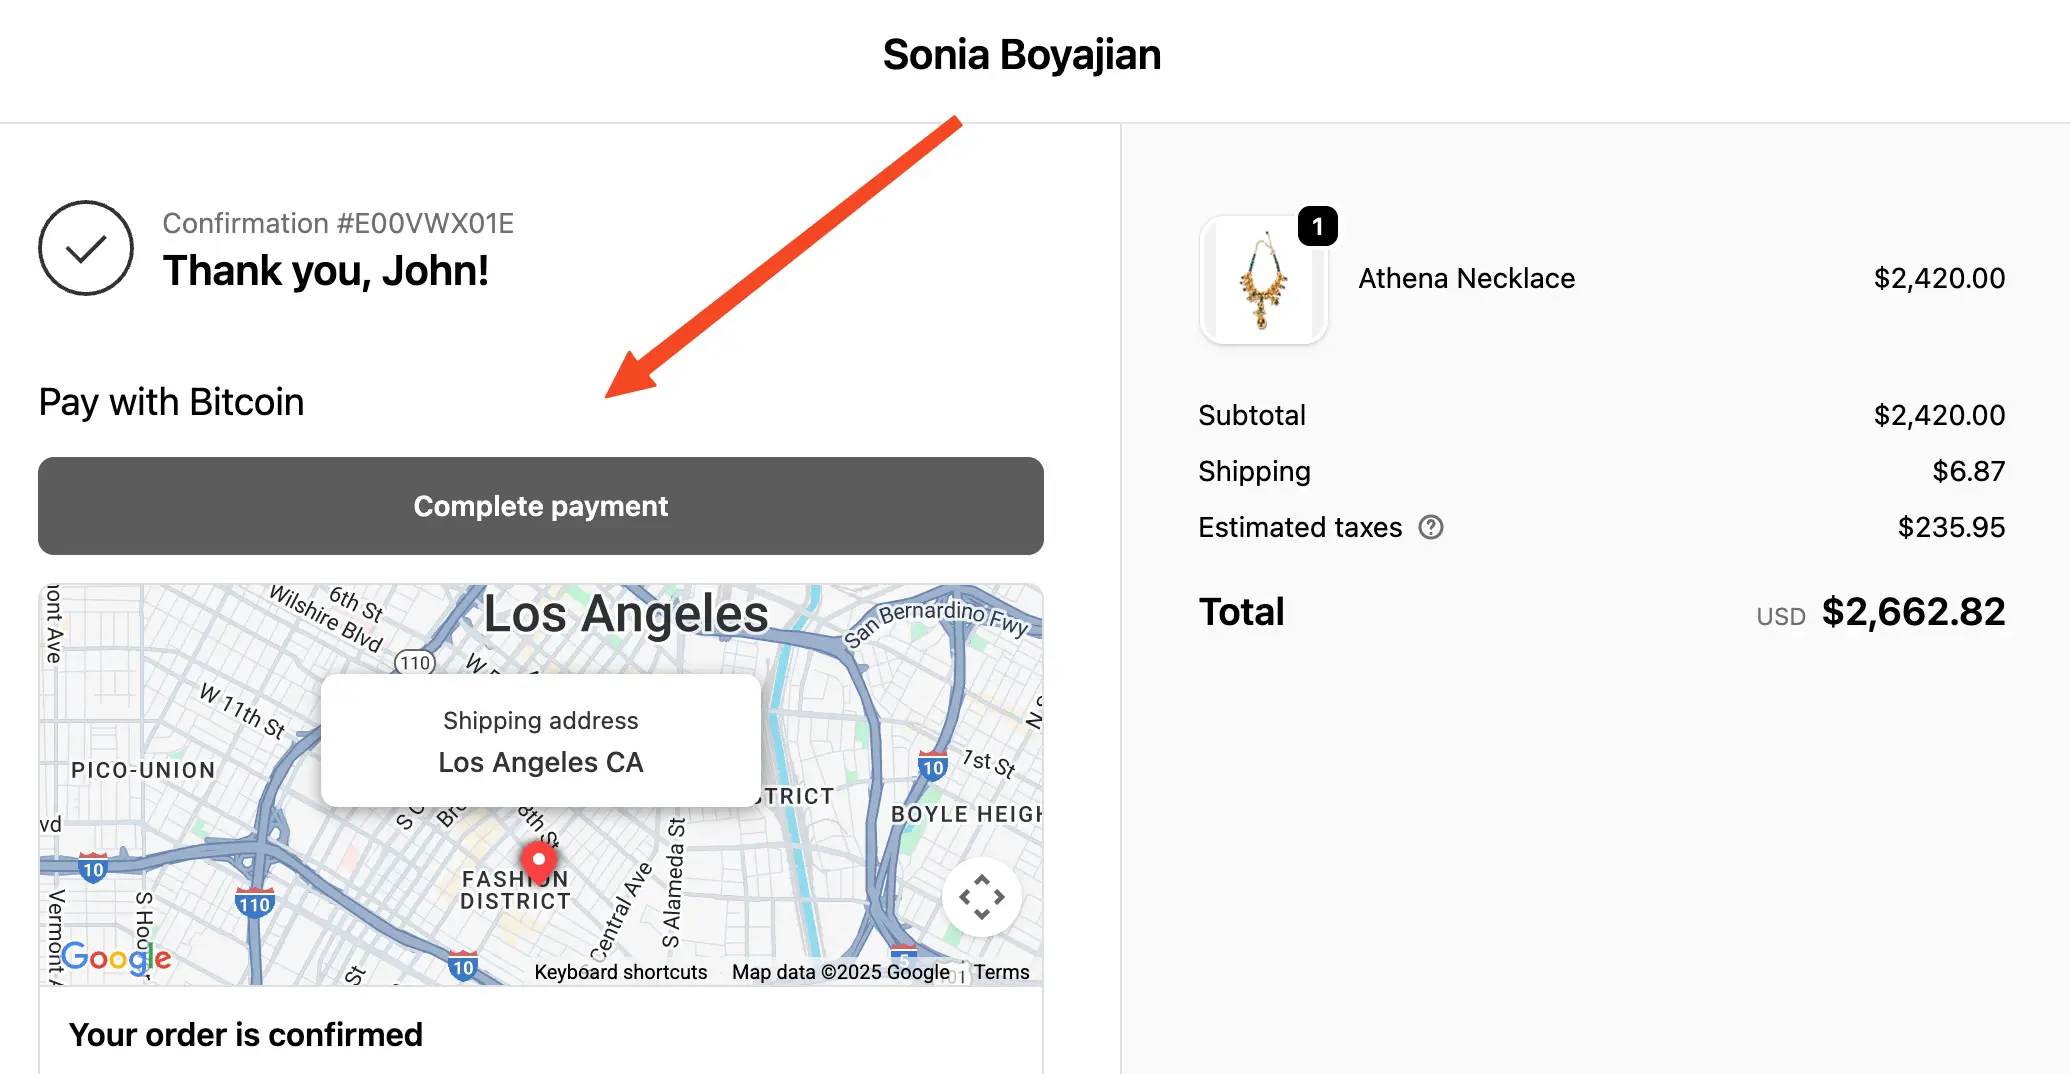Open the Keyboard shortcuts link
The image size is (2070, 1074).
(621, 971)
